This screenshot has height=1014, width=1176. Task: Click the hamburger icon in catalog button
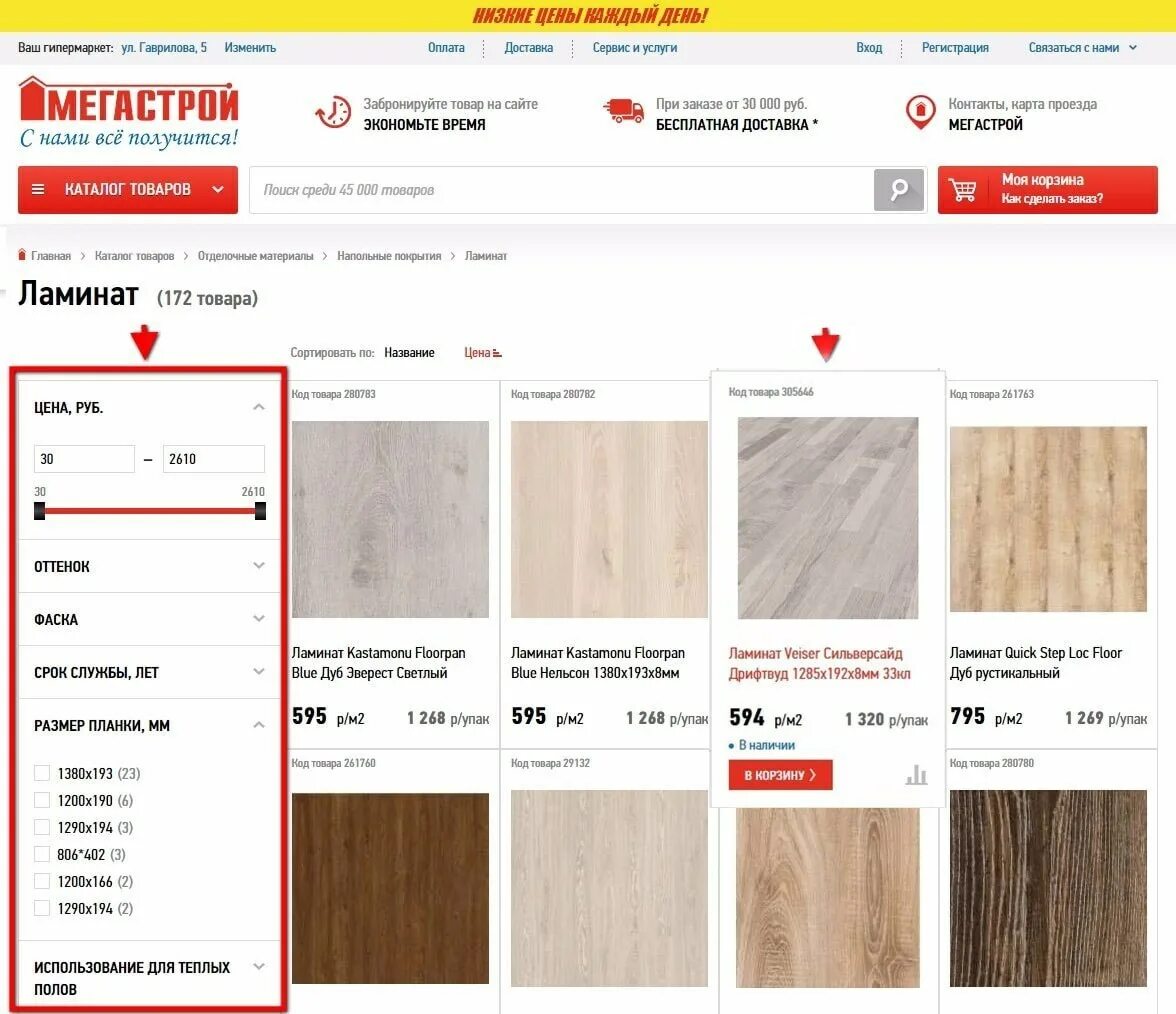coord(38,190)
